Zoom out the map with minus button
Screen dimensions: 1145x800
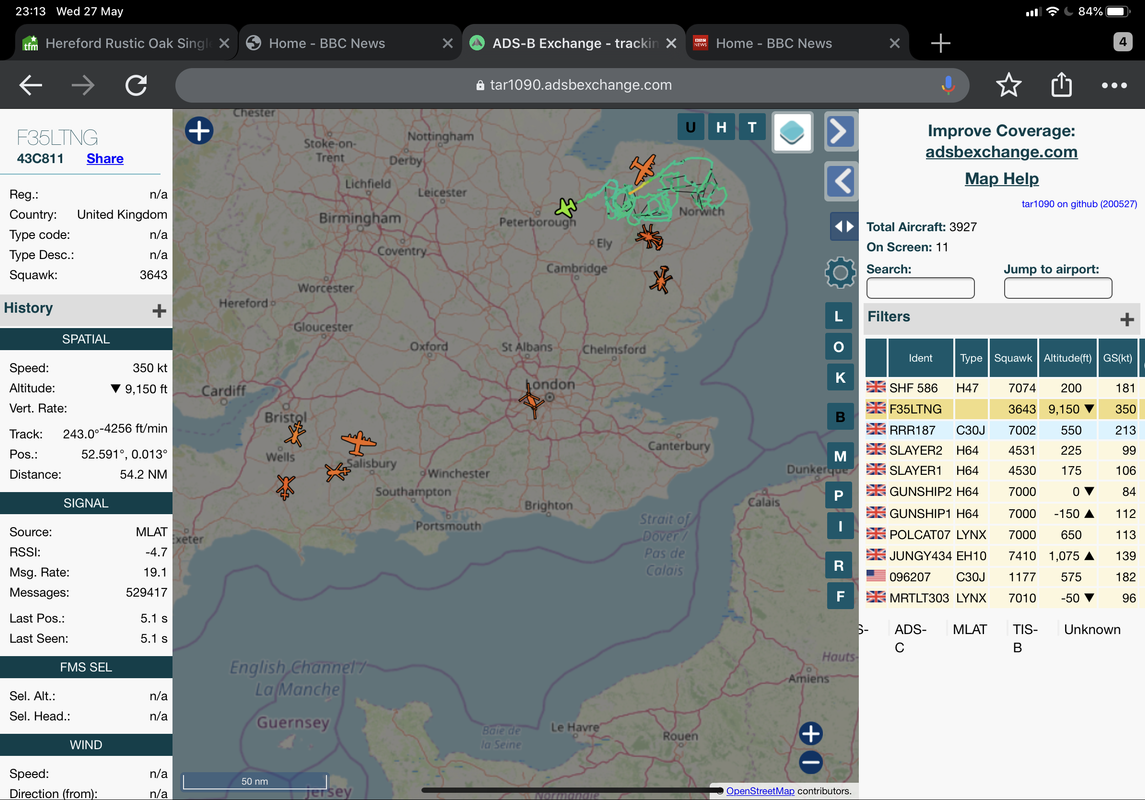pos(811,763)
